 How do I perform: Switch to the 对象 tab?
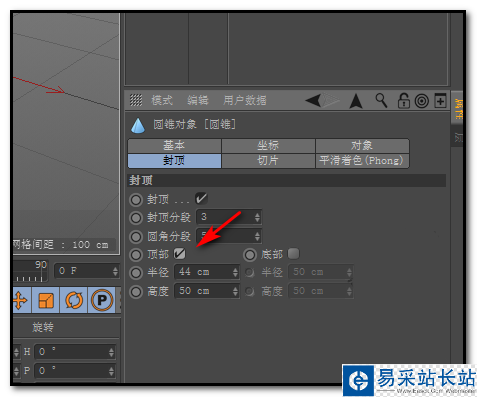pos(362,146)
